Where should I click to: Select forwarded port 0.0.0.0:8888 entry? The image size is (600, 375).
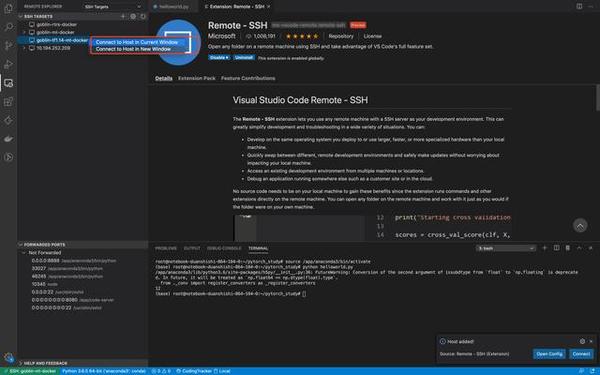74,261
